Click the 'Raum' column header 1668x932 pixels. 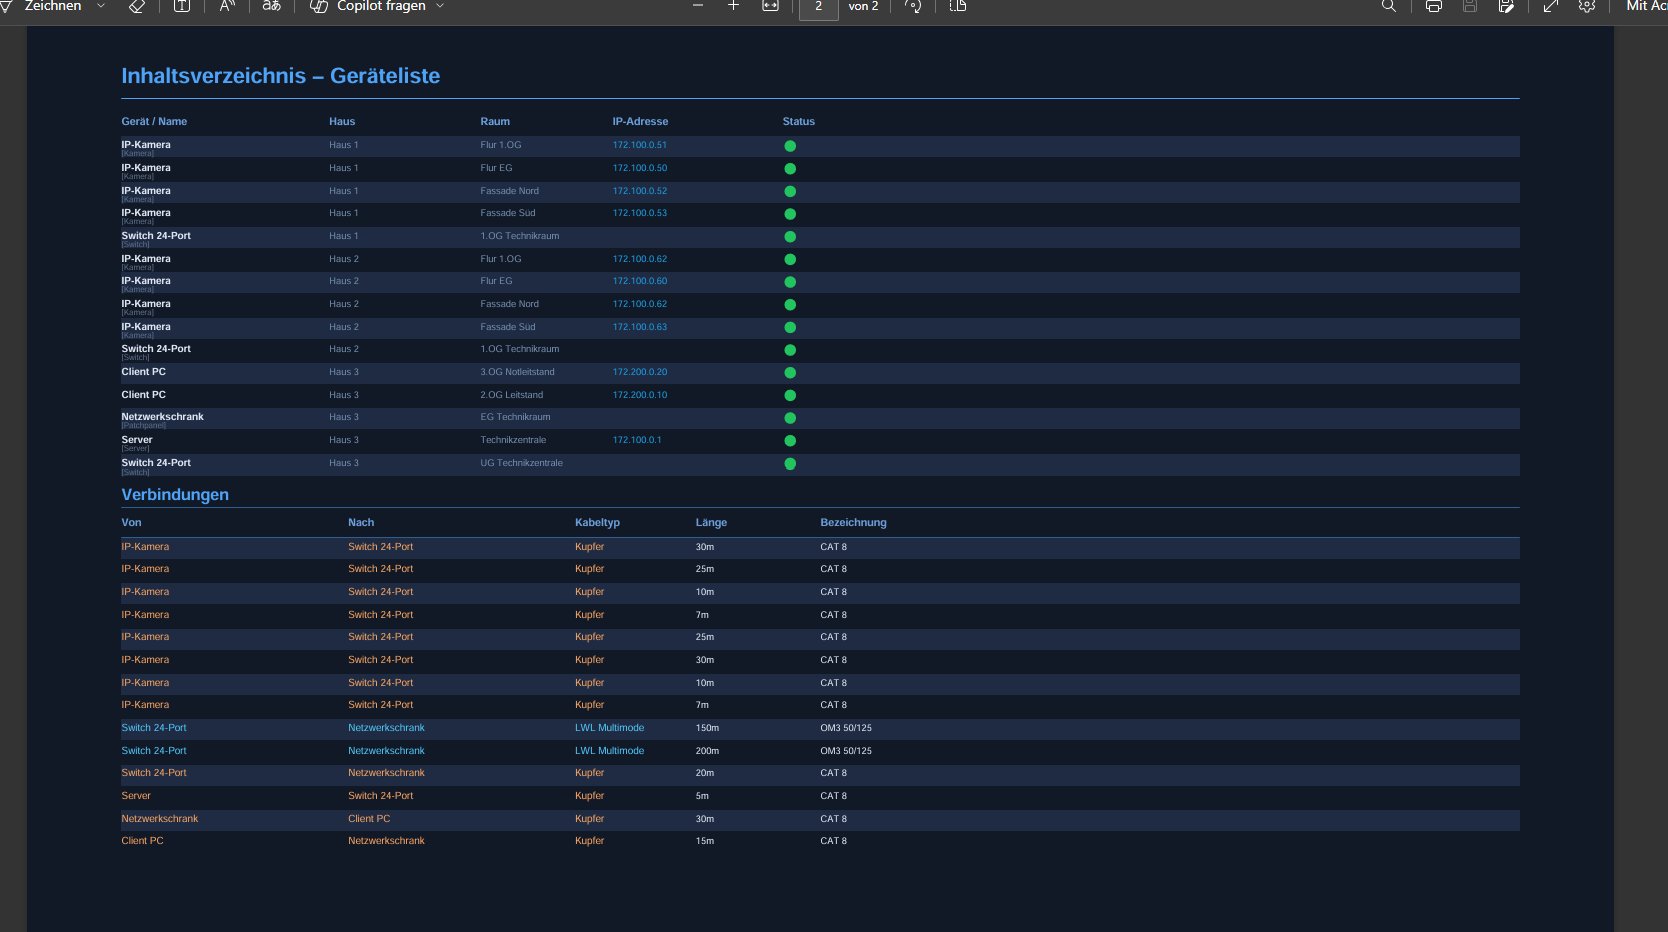[495, 122]
